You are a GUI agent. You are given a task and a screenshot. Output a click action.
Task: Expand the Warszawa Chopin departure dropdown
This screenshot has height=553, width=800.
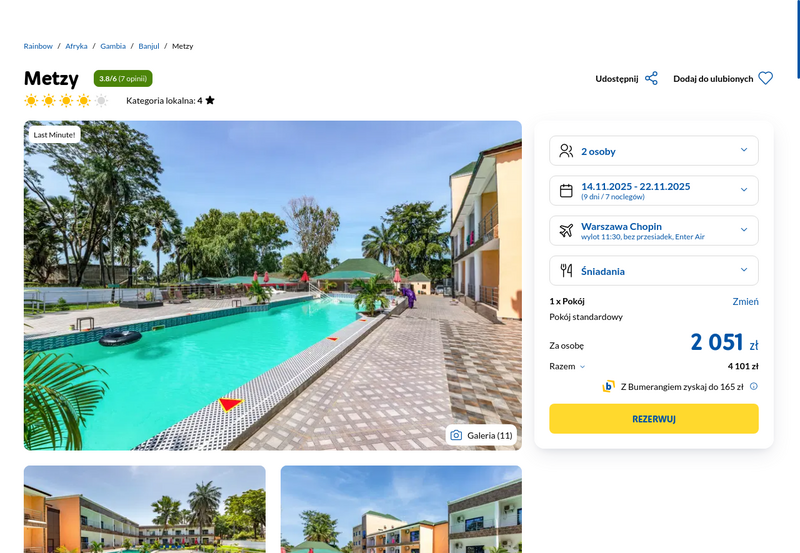(x=654, y=231)
